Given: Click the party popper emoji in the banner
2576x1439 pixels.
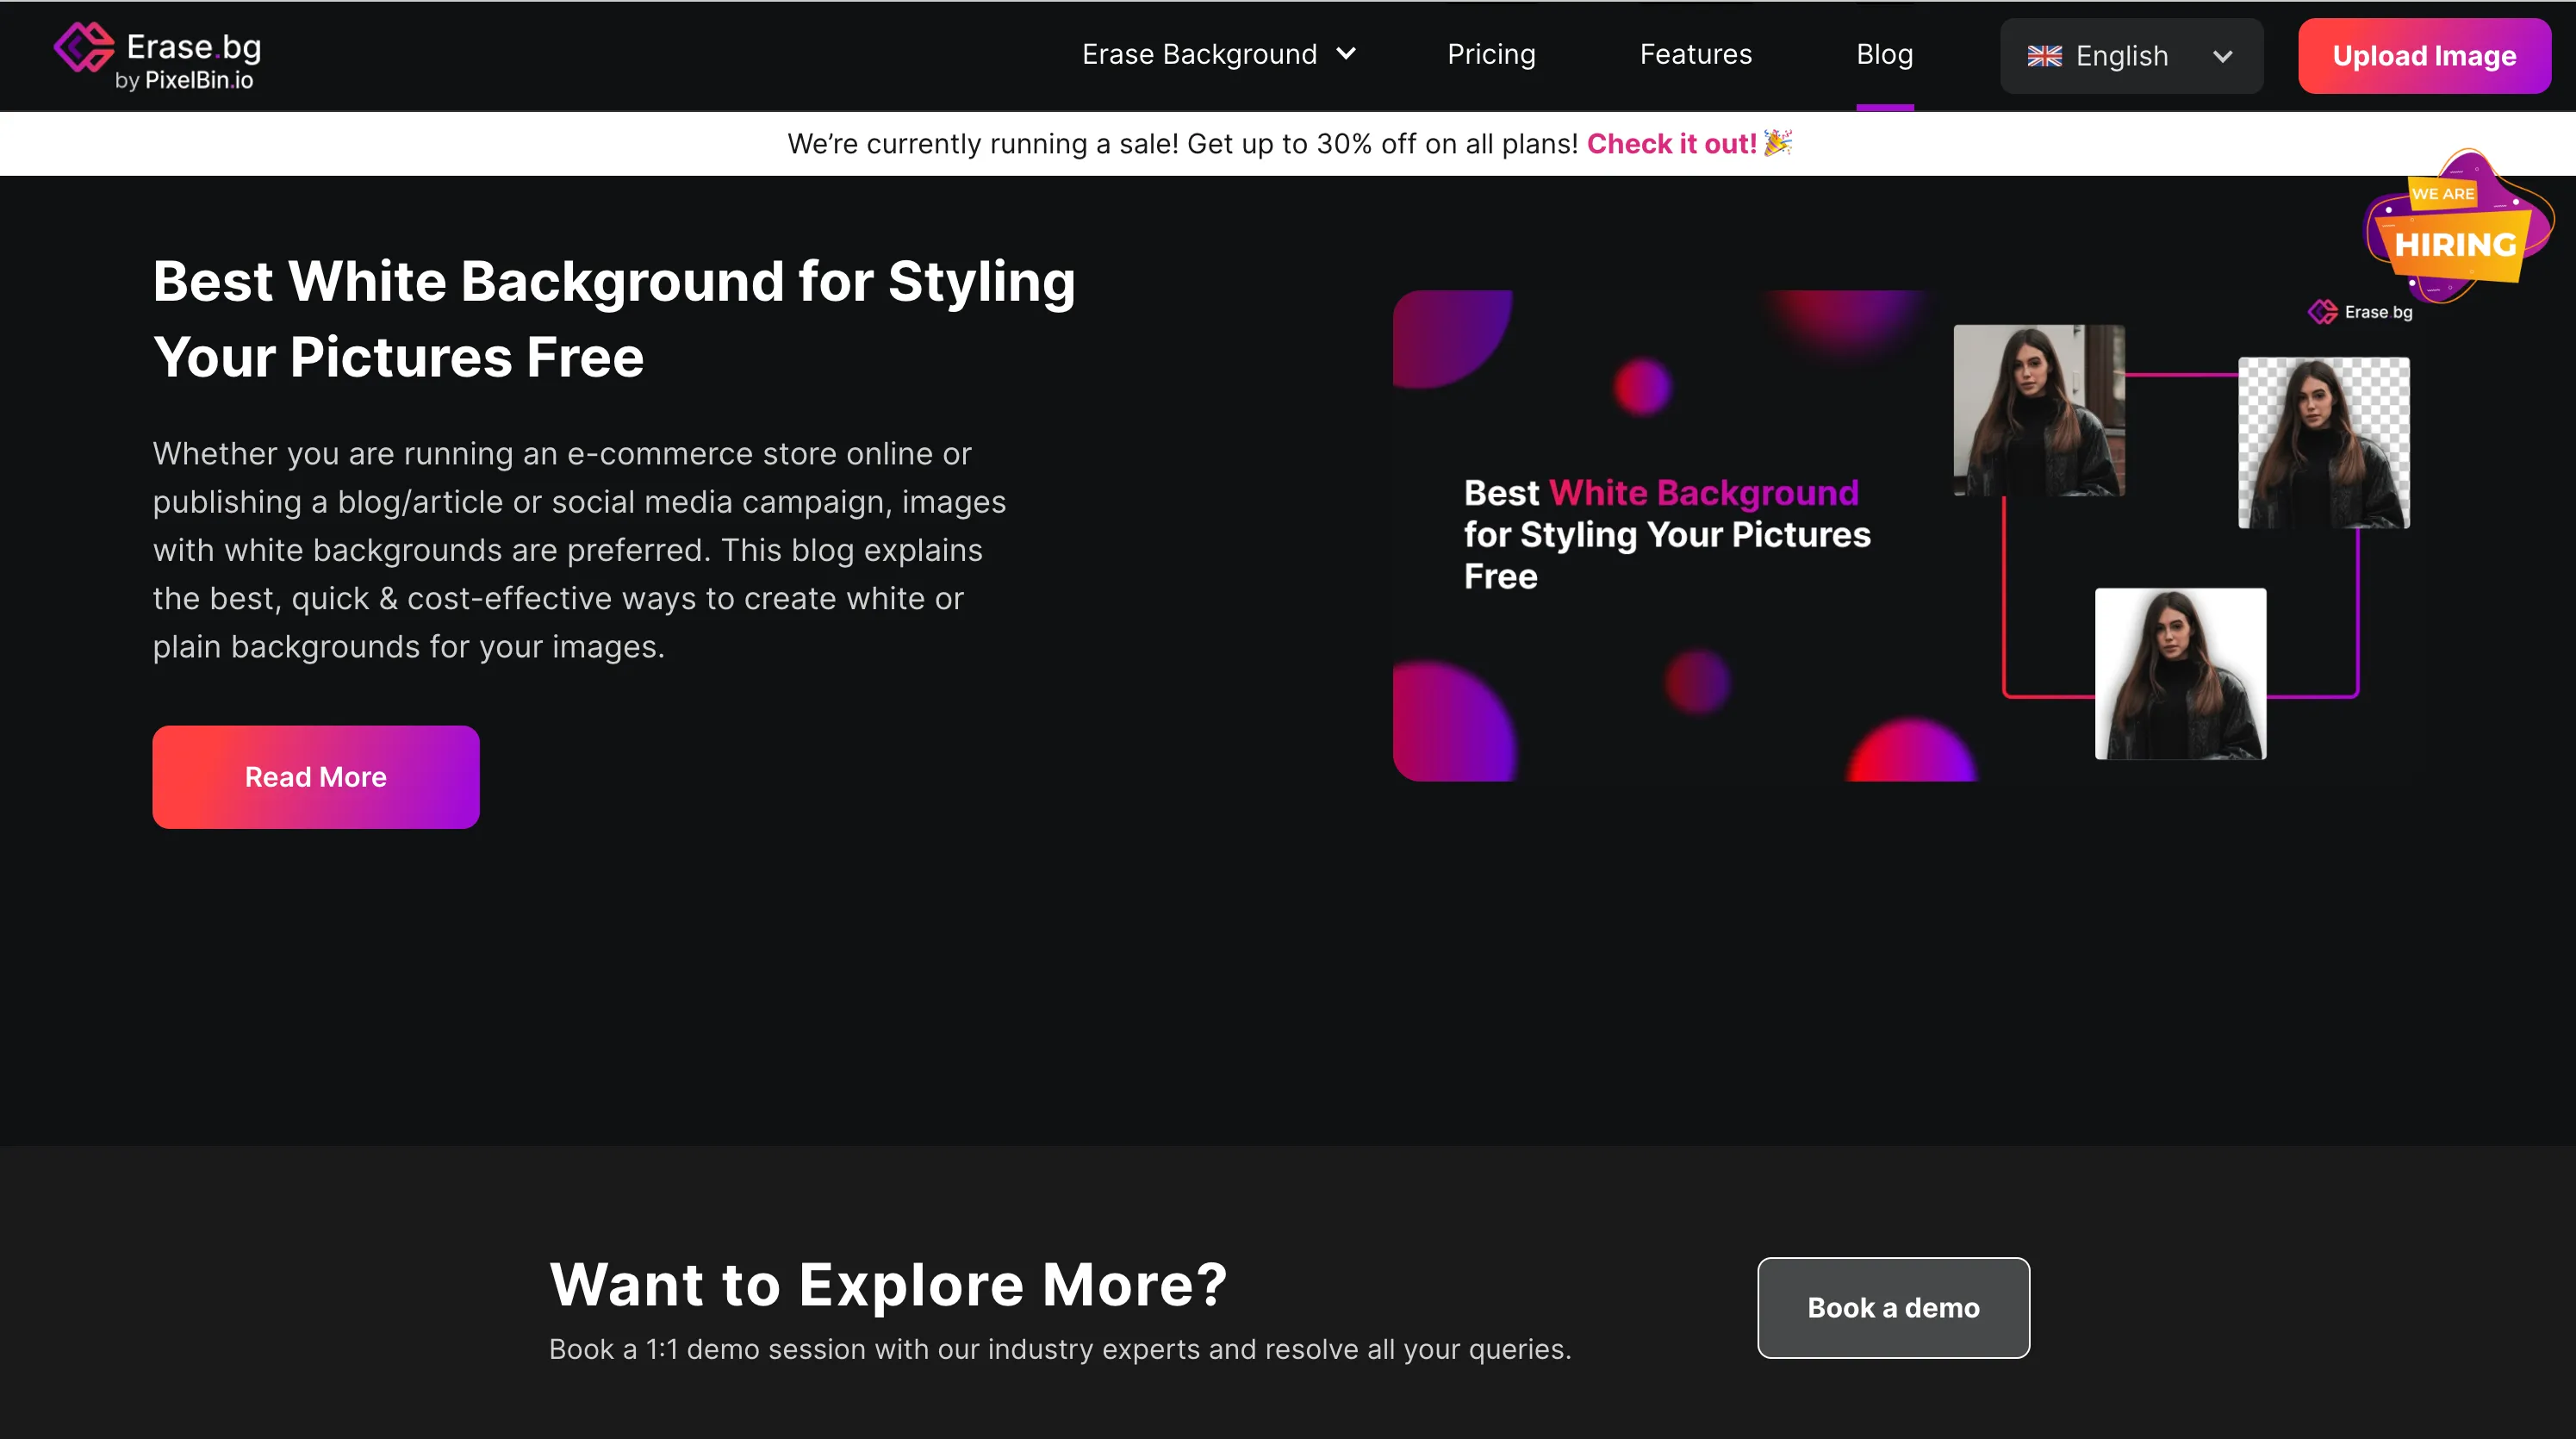Looking at the screenshot, I should (x=1778, y=143).
